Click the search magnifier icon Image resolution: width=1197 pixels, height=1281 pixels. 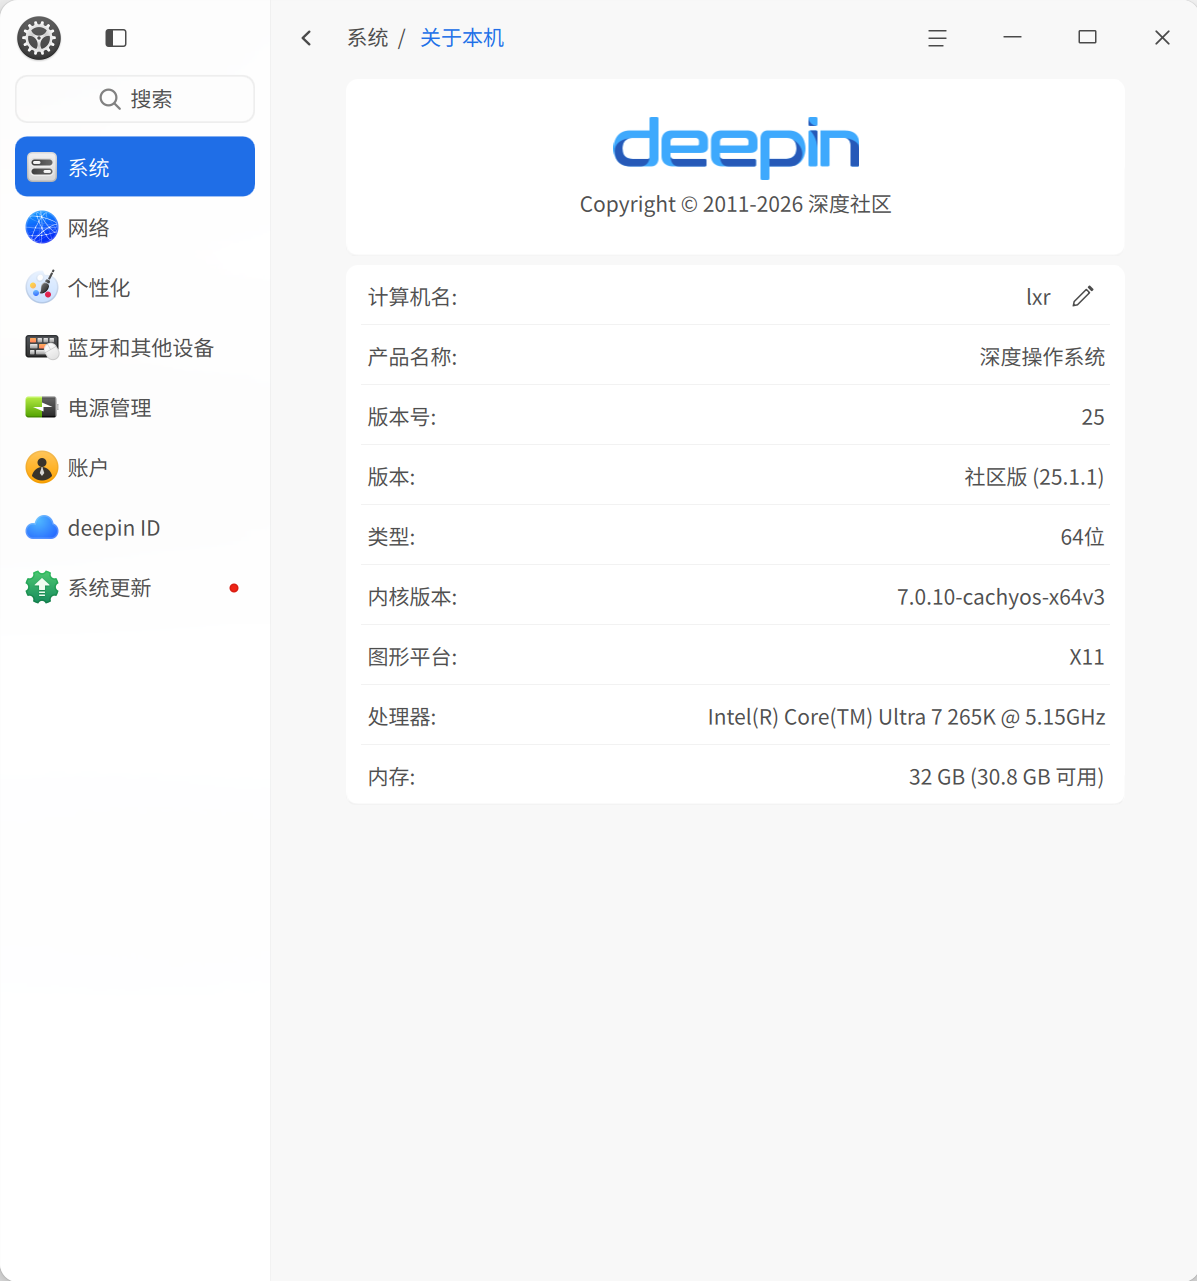tap(110, 99)
